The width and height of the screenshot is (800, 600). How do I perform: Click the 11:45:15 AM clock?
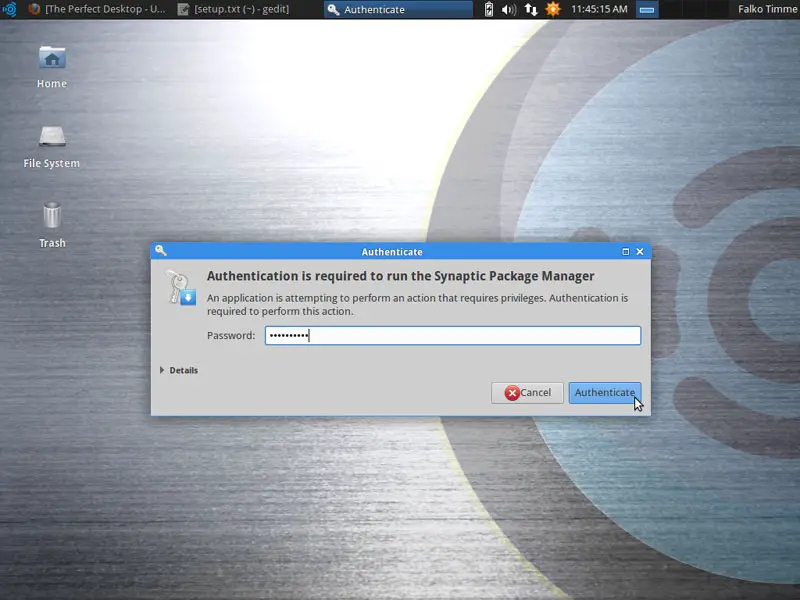click(x=599, y=9)
